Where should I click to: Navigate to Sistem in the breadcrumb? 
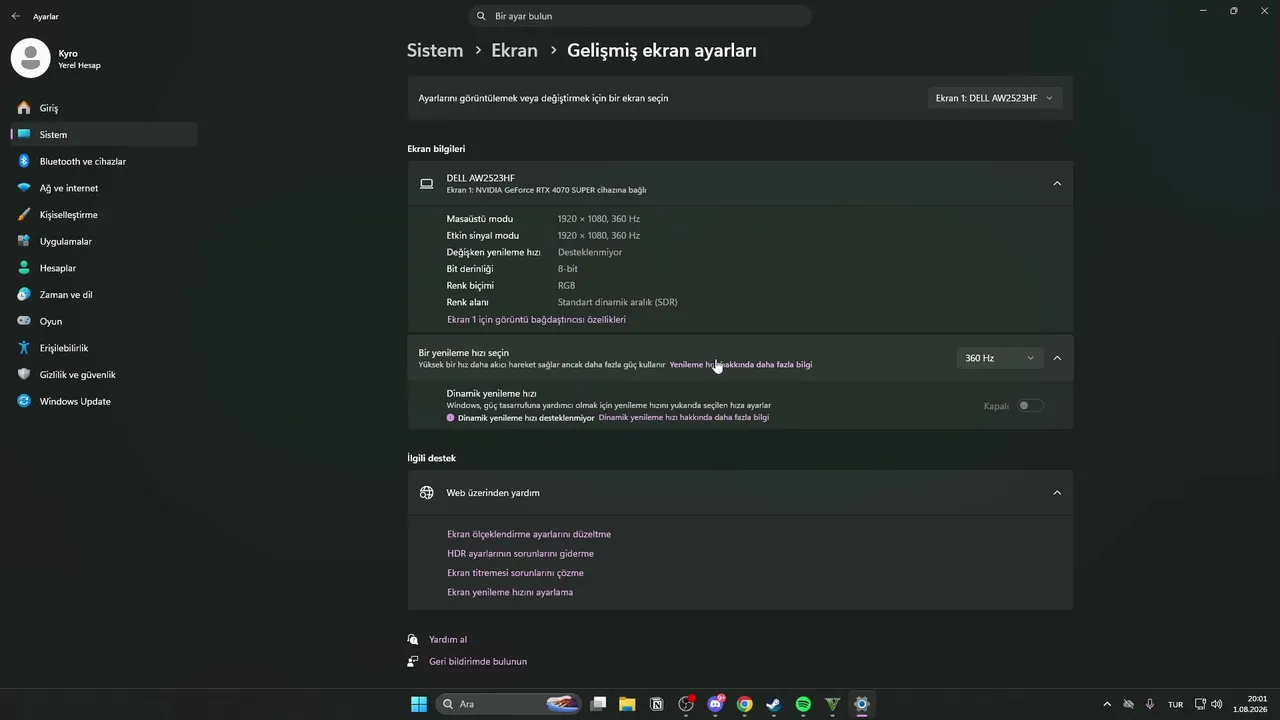tap(435, 50)
